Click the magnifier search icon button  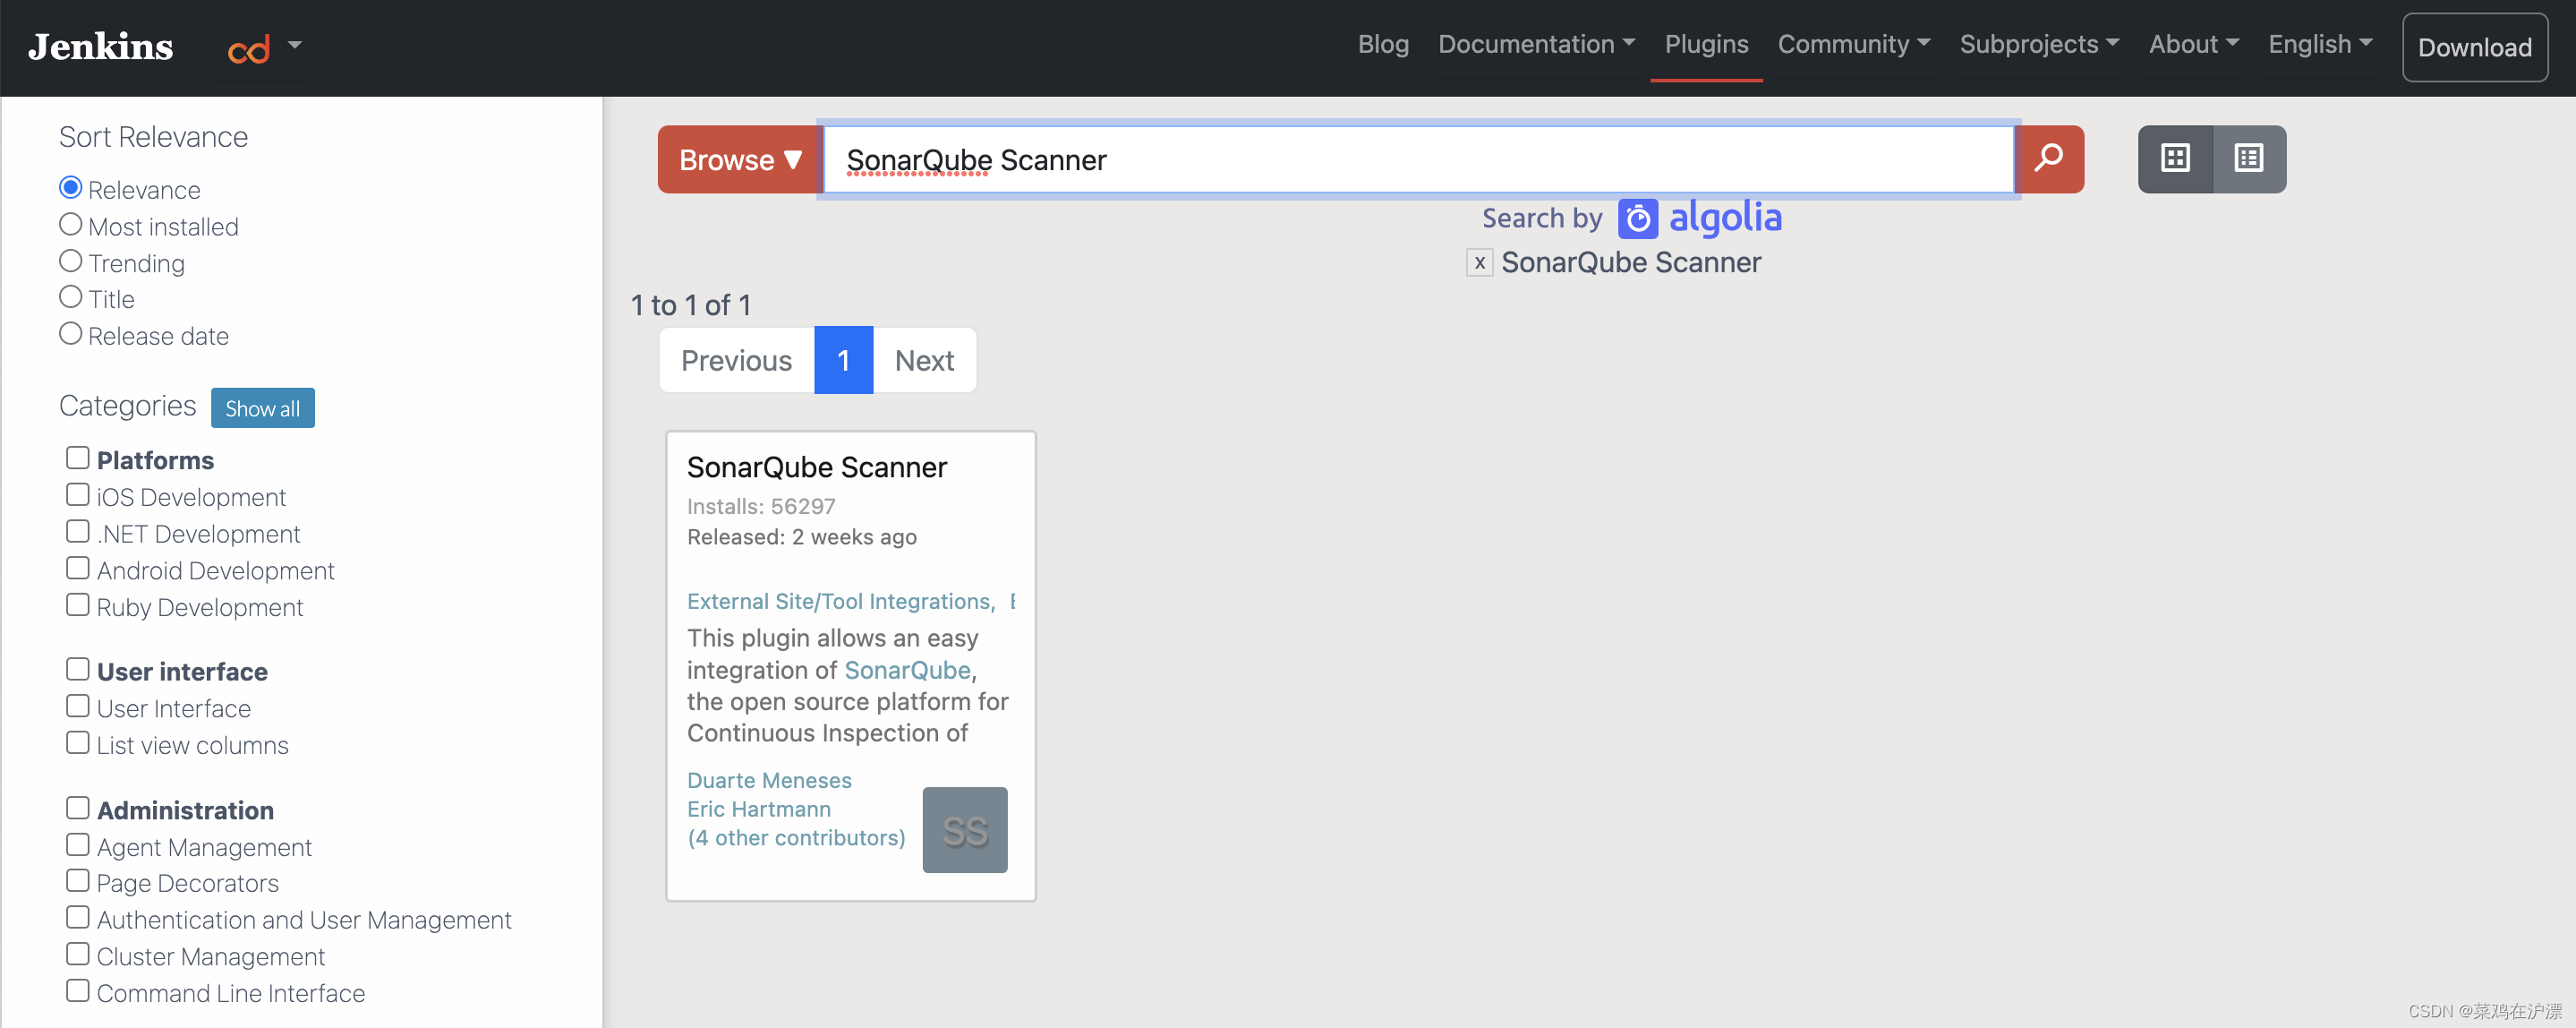point(2048,158)
